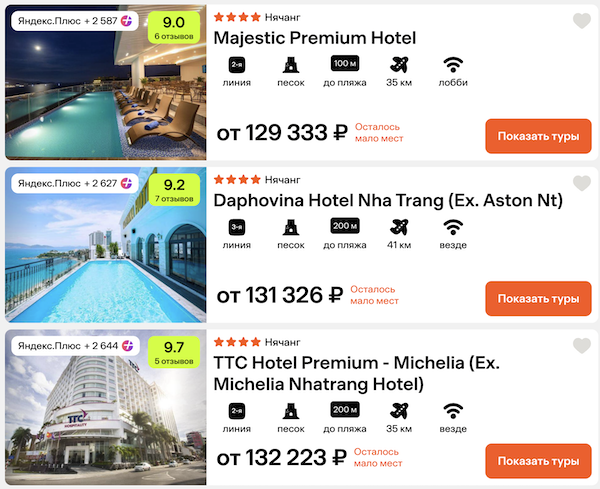Click the sand beach icon for Majestic Premium

291,65
